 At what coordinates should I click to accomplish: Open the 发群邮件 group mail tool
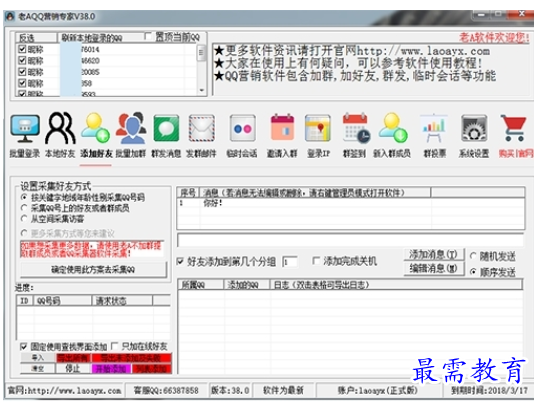pos(201,135)
